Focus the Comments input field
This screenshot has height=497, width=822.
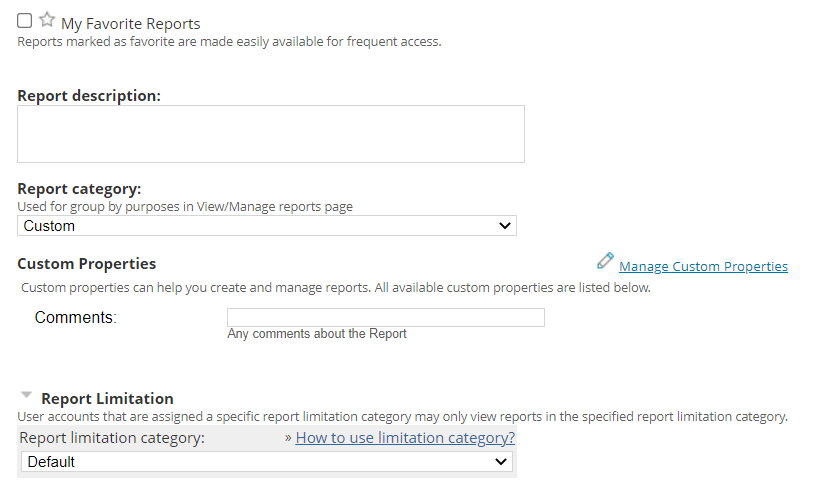point(386,318)
